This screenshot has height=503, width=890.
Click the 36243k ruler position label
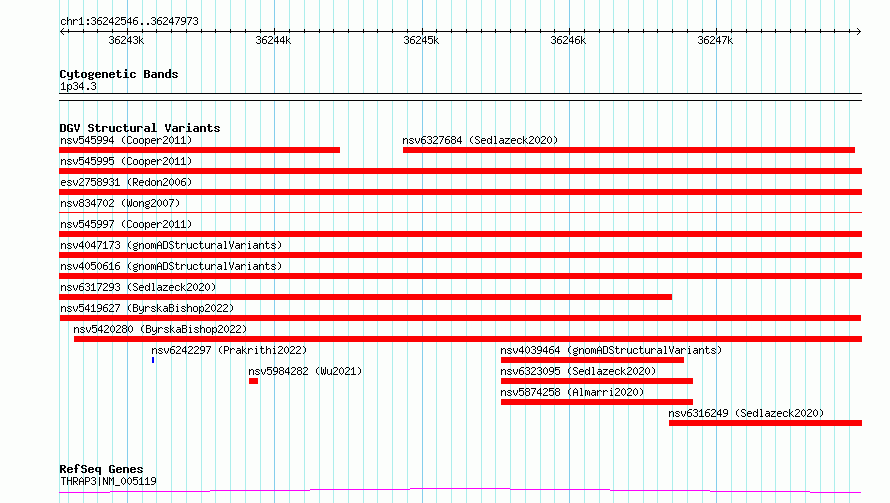click(126, 40)
